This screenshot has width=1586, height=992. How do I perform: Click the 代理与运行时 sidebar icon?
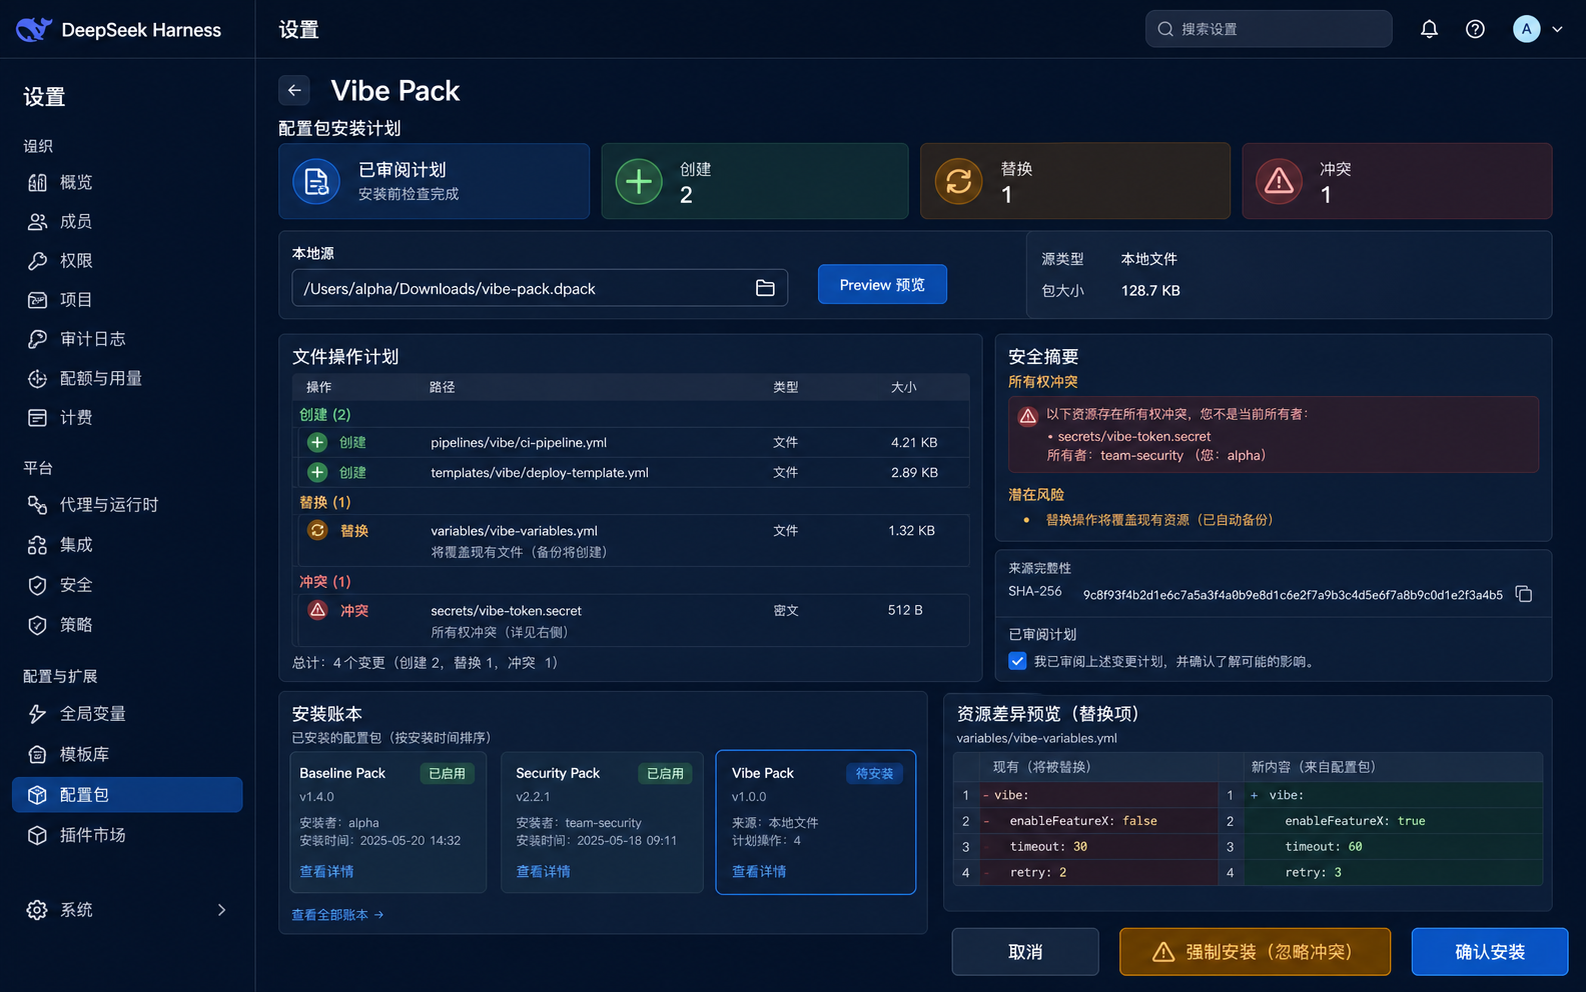37,505
